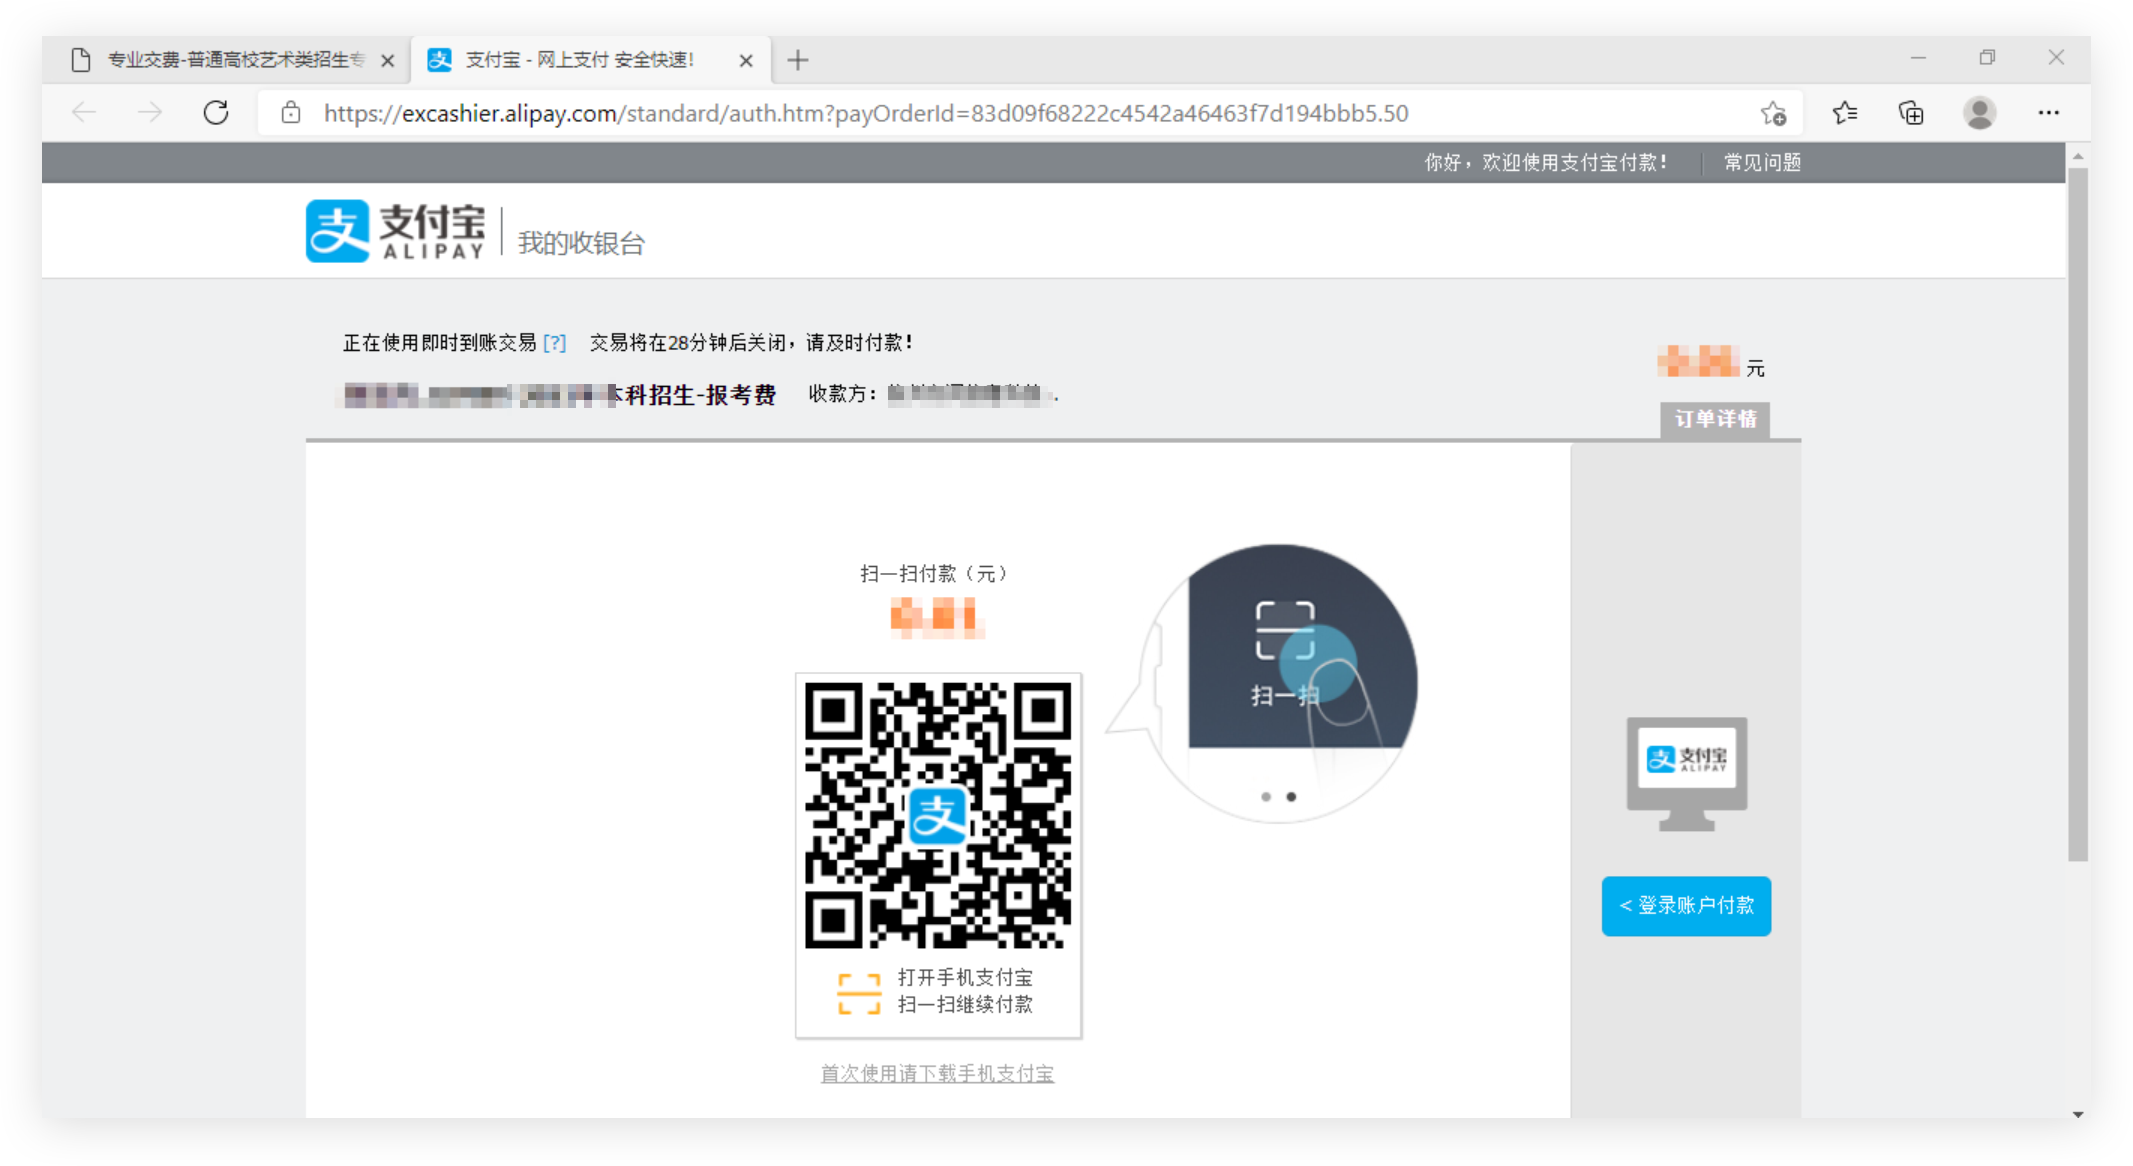This screenshot has height=1166, width=2133.
Task: Click the browser back arrow
Action: click(84, 113)
